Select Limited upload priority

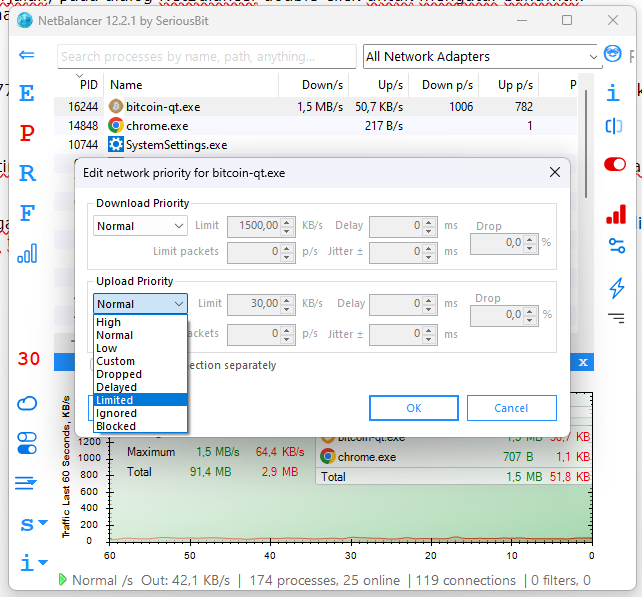tap(140, 400)
